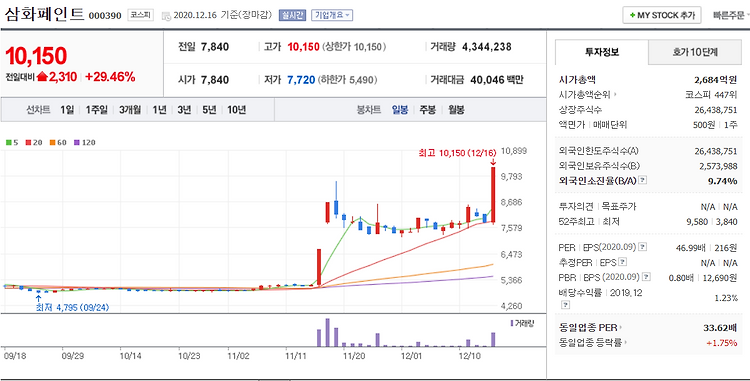Click the 코스피 market badge
Viewport: 750px width, 381px height.
(140, 15)
